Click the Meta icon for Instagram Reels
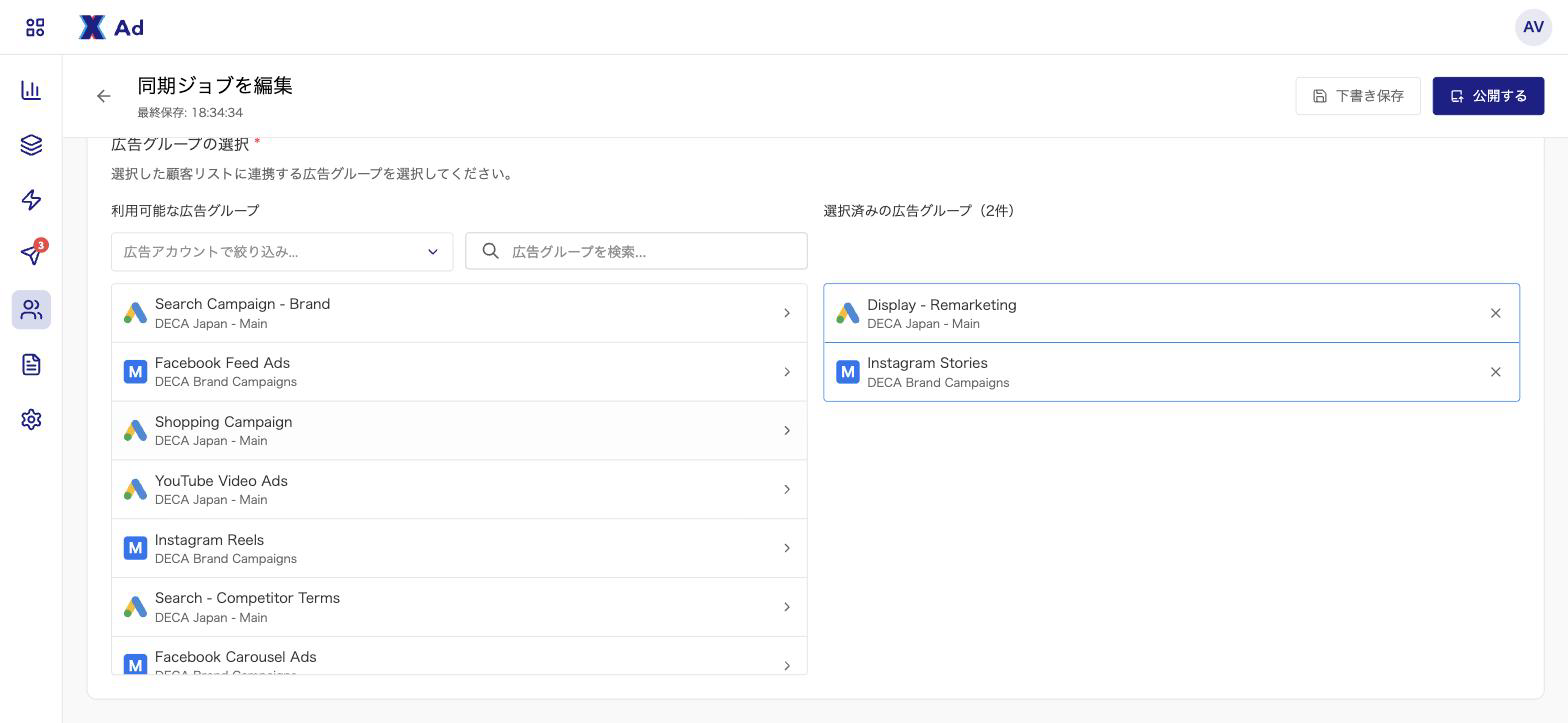The width and height of the screenshot is (1568, 723). 135,548
